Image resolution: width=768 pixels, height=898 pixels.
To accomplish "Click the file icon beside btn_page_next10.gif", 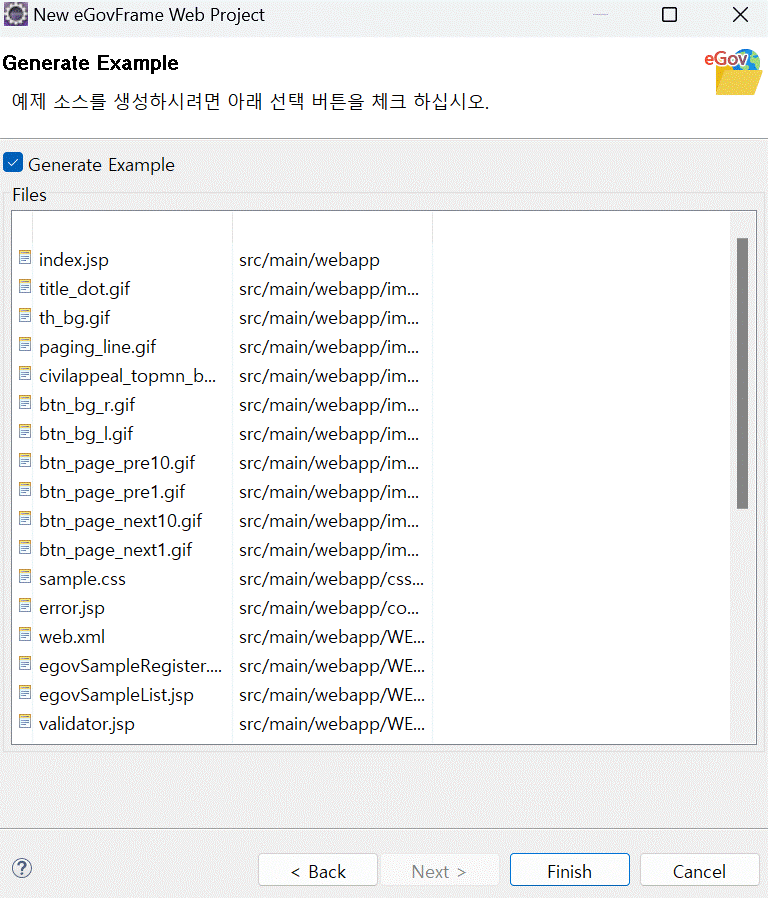I will 25,519.
